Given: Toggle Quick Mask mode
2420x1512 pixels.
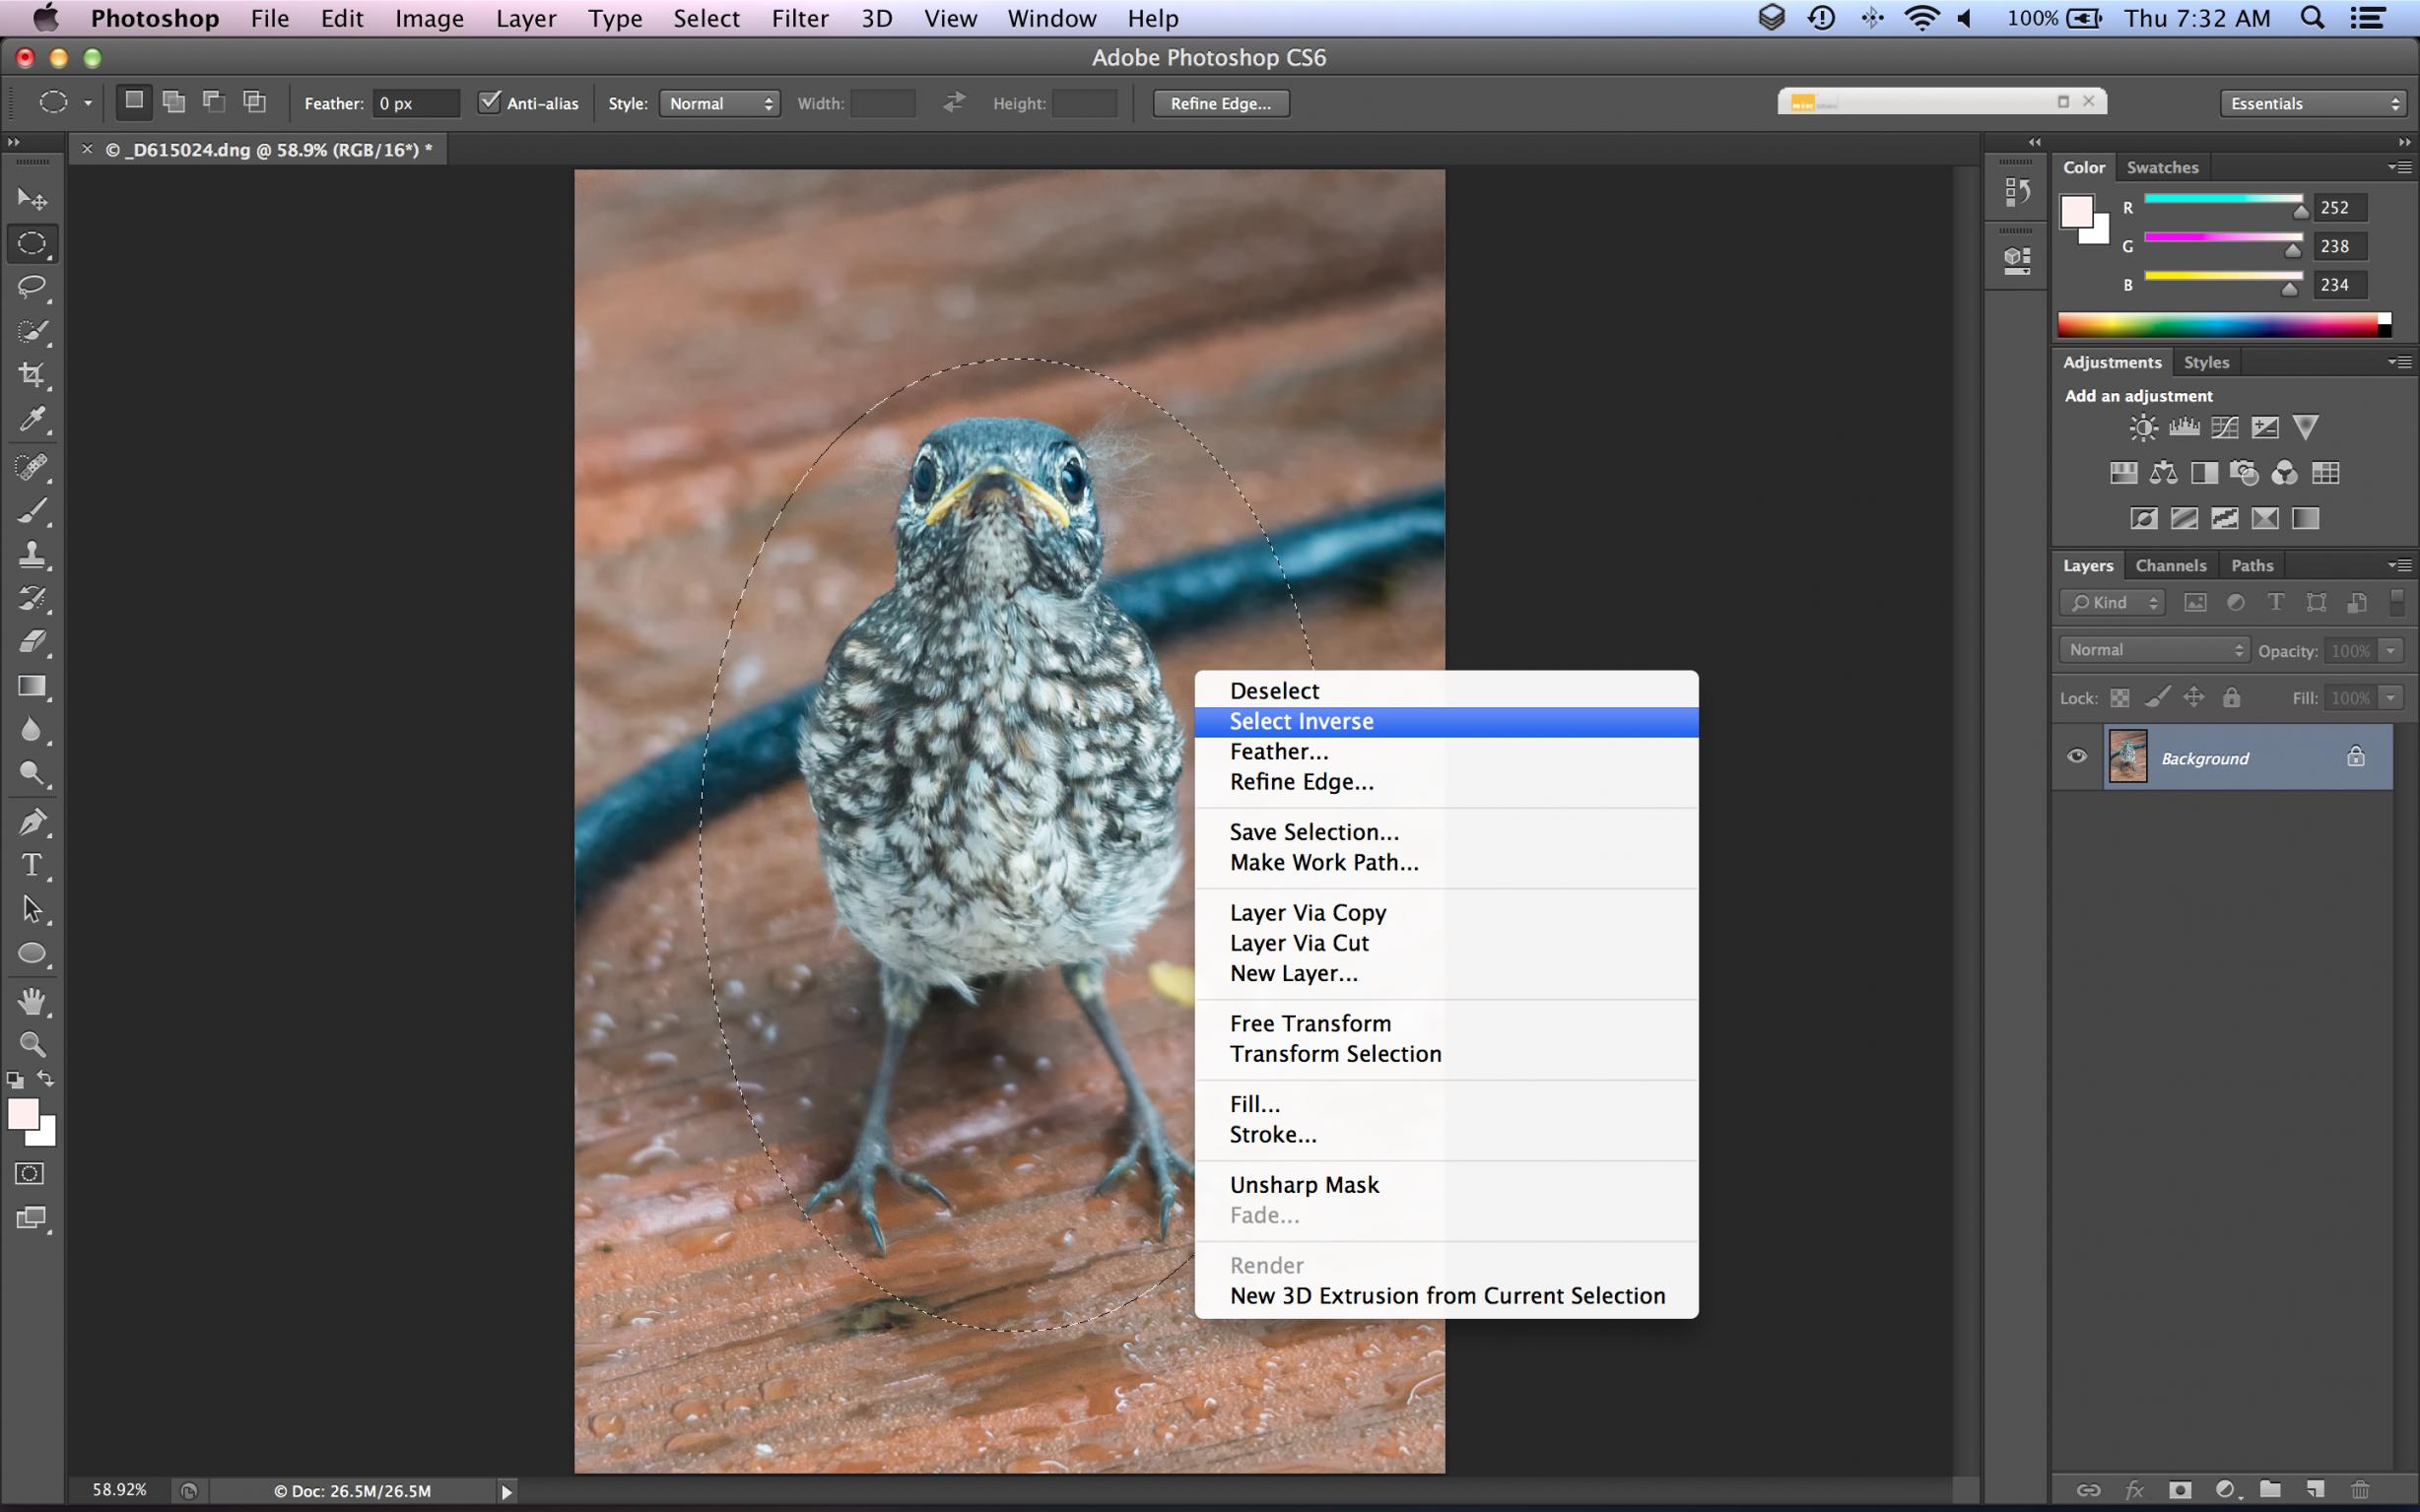Looking at the screenshot, I should point(30,1173).
